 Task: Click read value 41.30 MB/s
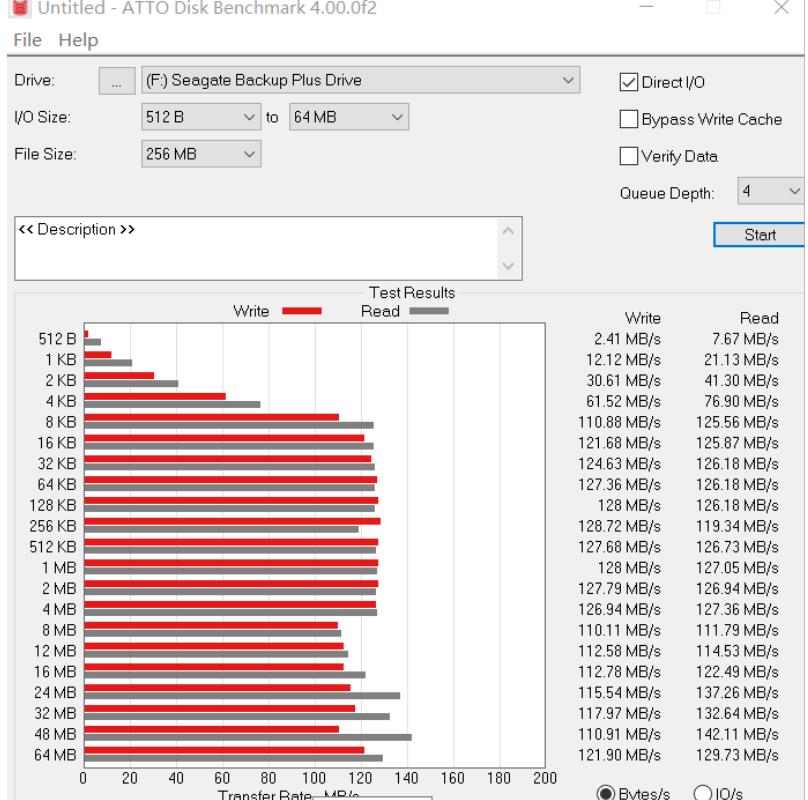pyautogui.click(x=742, y=380)
